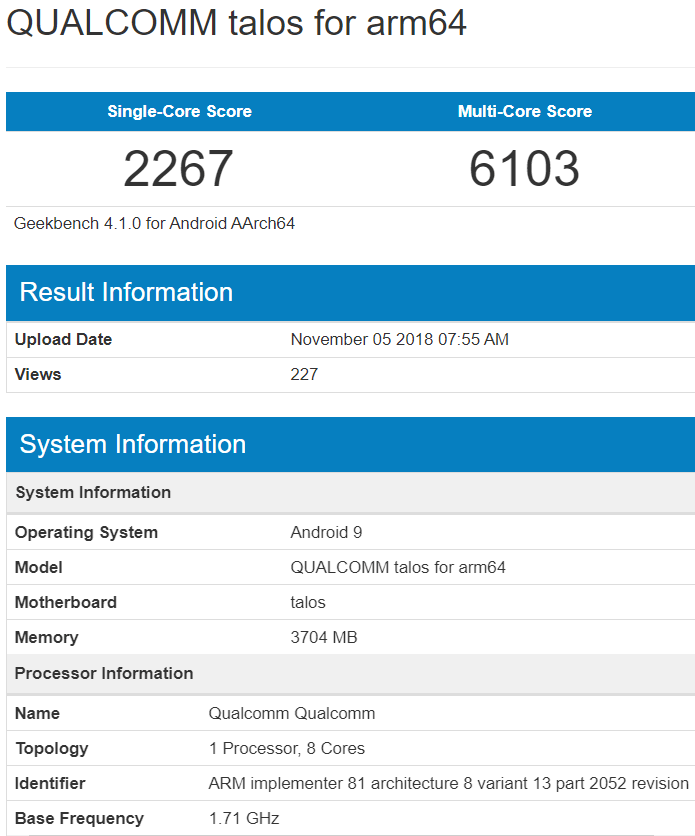The width and height of the screenshot is (695, 836).
Task: Click the 'ARM implementer 81 architecture' identifier value
Action: [449, 783]
